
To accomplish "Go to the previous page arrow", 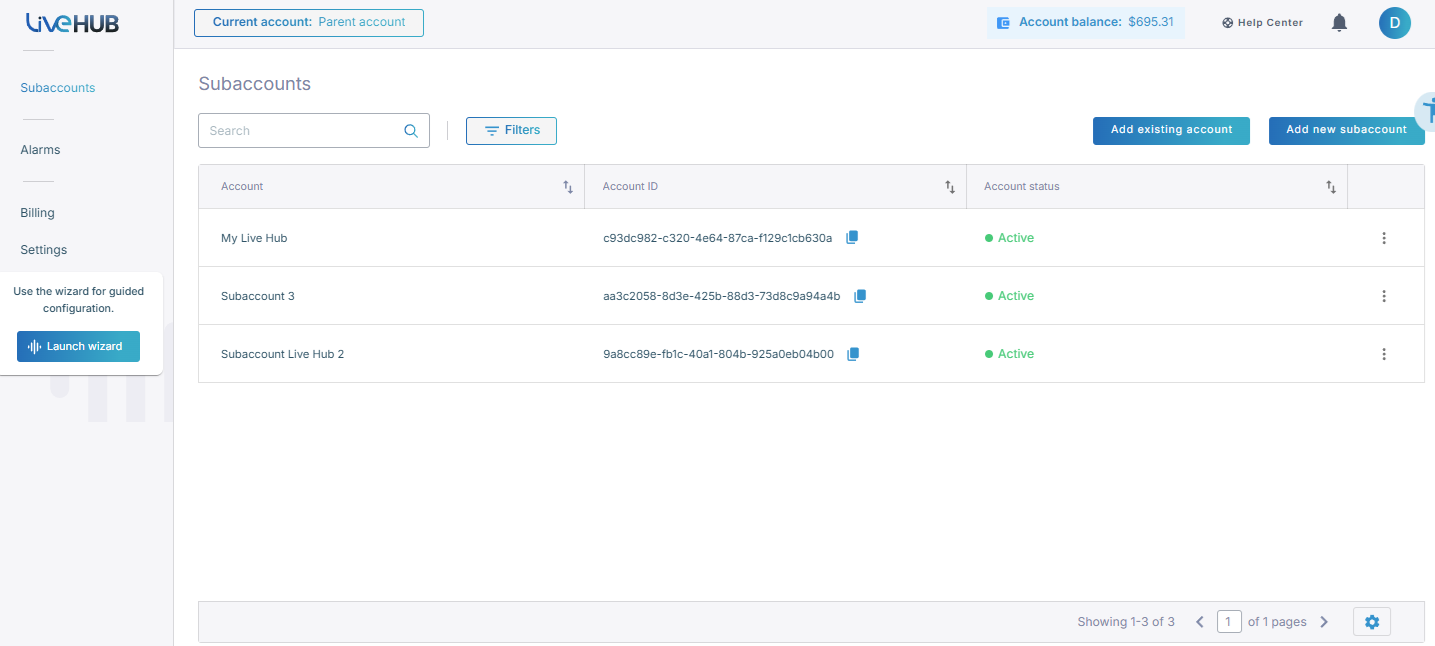I will coord(1200,622).
